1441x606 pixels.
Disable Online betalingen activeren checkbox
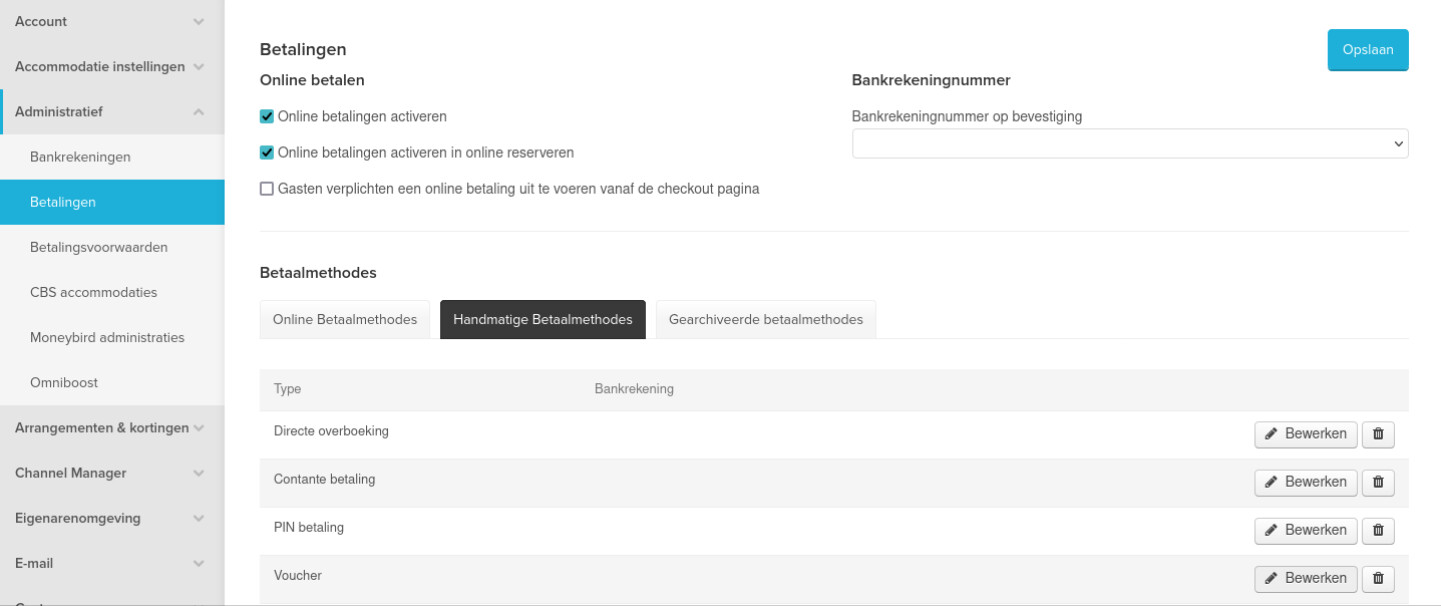coord(267,117)
